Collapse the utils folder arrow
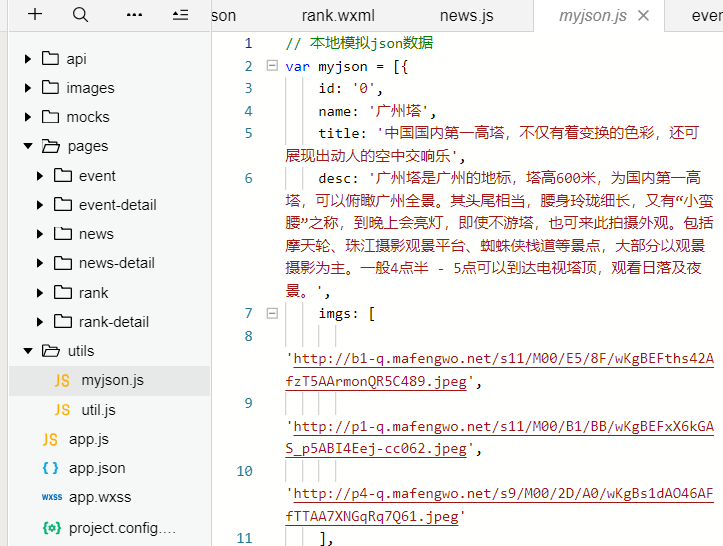This screenshot has height=546, width=723. [28, 351]
